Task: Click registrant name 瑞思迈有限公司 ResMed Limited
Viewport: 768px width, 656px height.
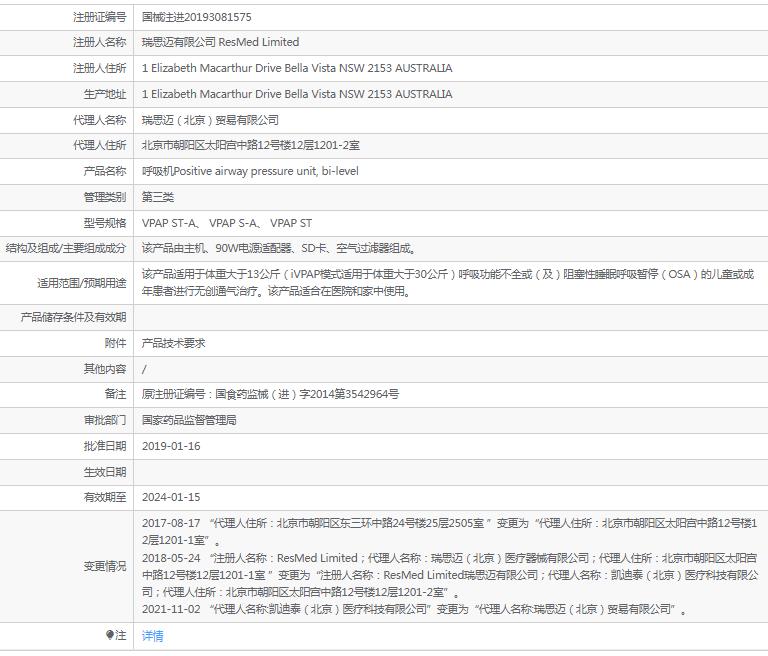Action: point(220,42)
